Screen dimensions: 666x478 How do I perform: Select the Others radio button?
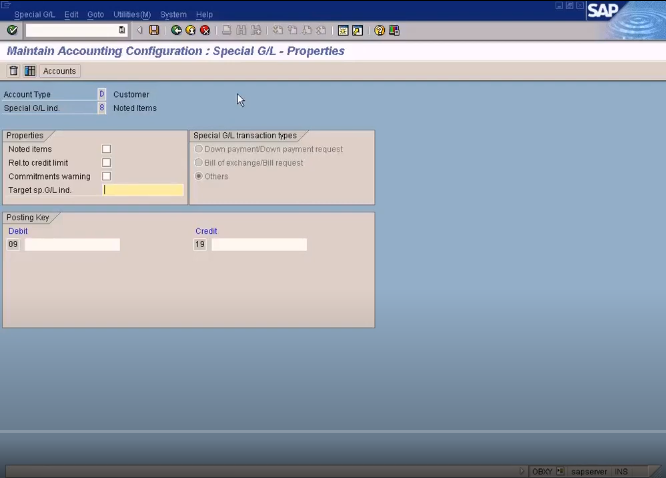198,176
